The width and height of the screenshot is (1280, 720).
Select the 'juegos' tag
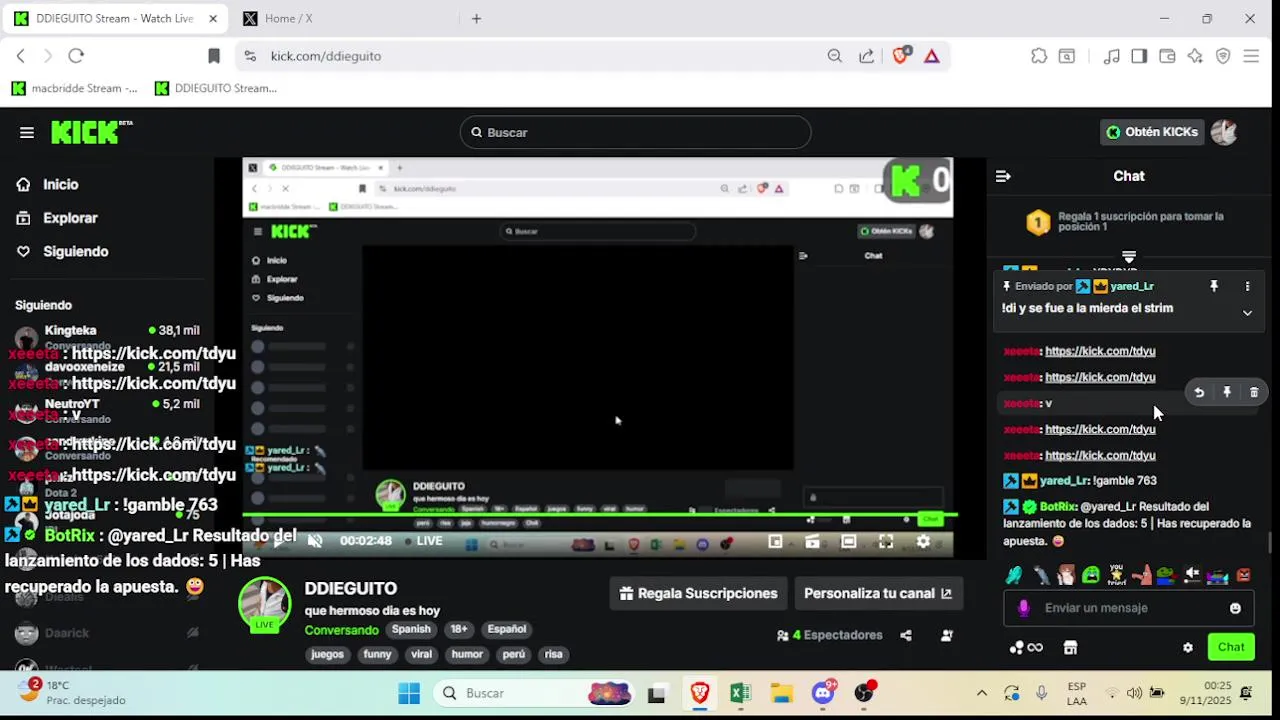pos(327,654)
